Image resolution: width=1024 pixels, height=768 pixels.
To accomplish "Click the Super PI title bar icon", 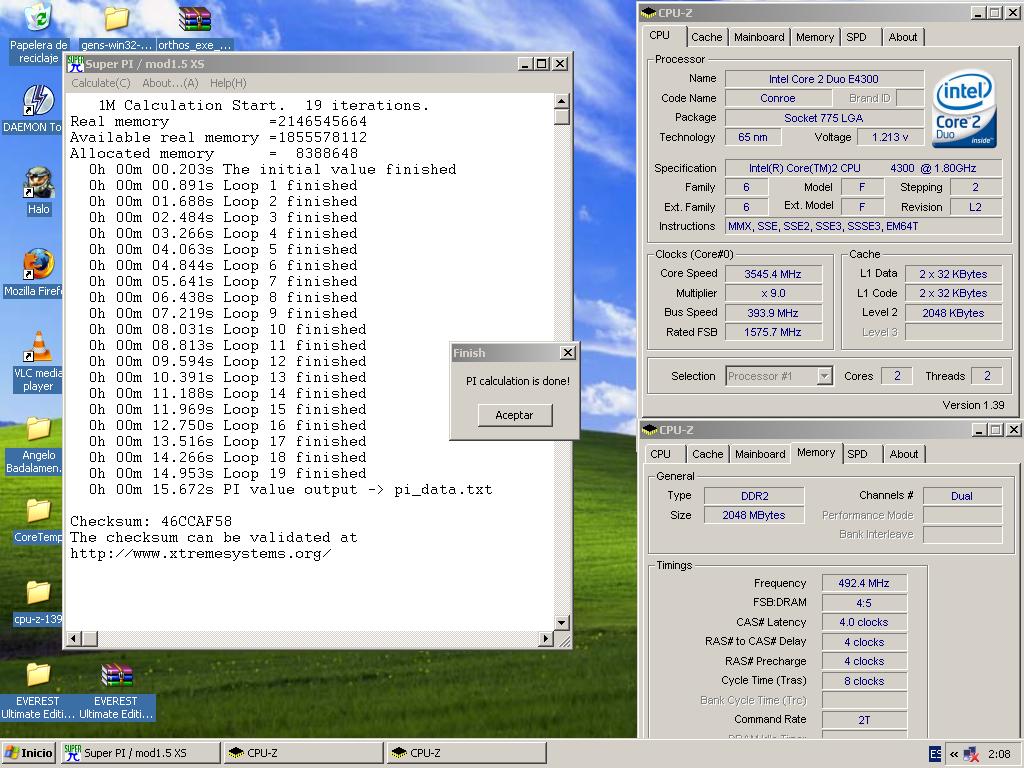I will coord(74,64).
